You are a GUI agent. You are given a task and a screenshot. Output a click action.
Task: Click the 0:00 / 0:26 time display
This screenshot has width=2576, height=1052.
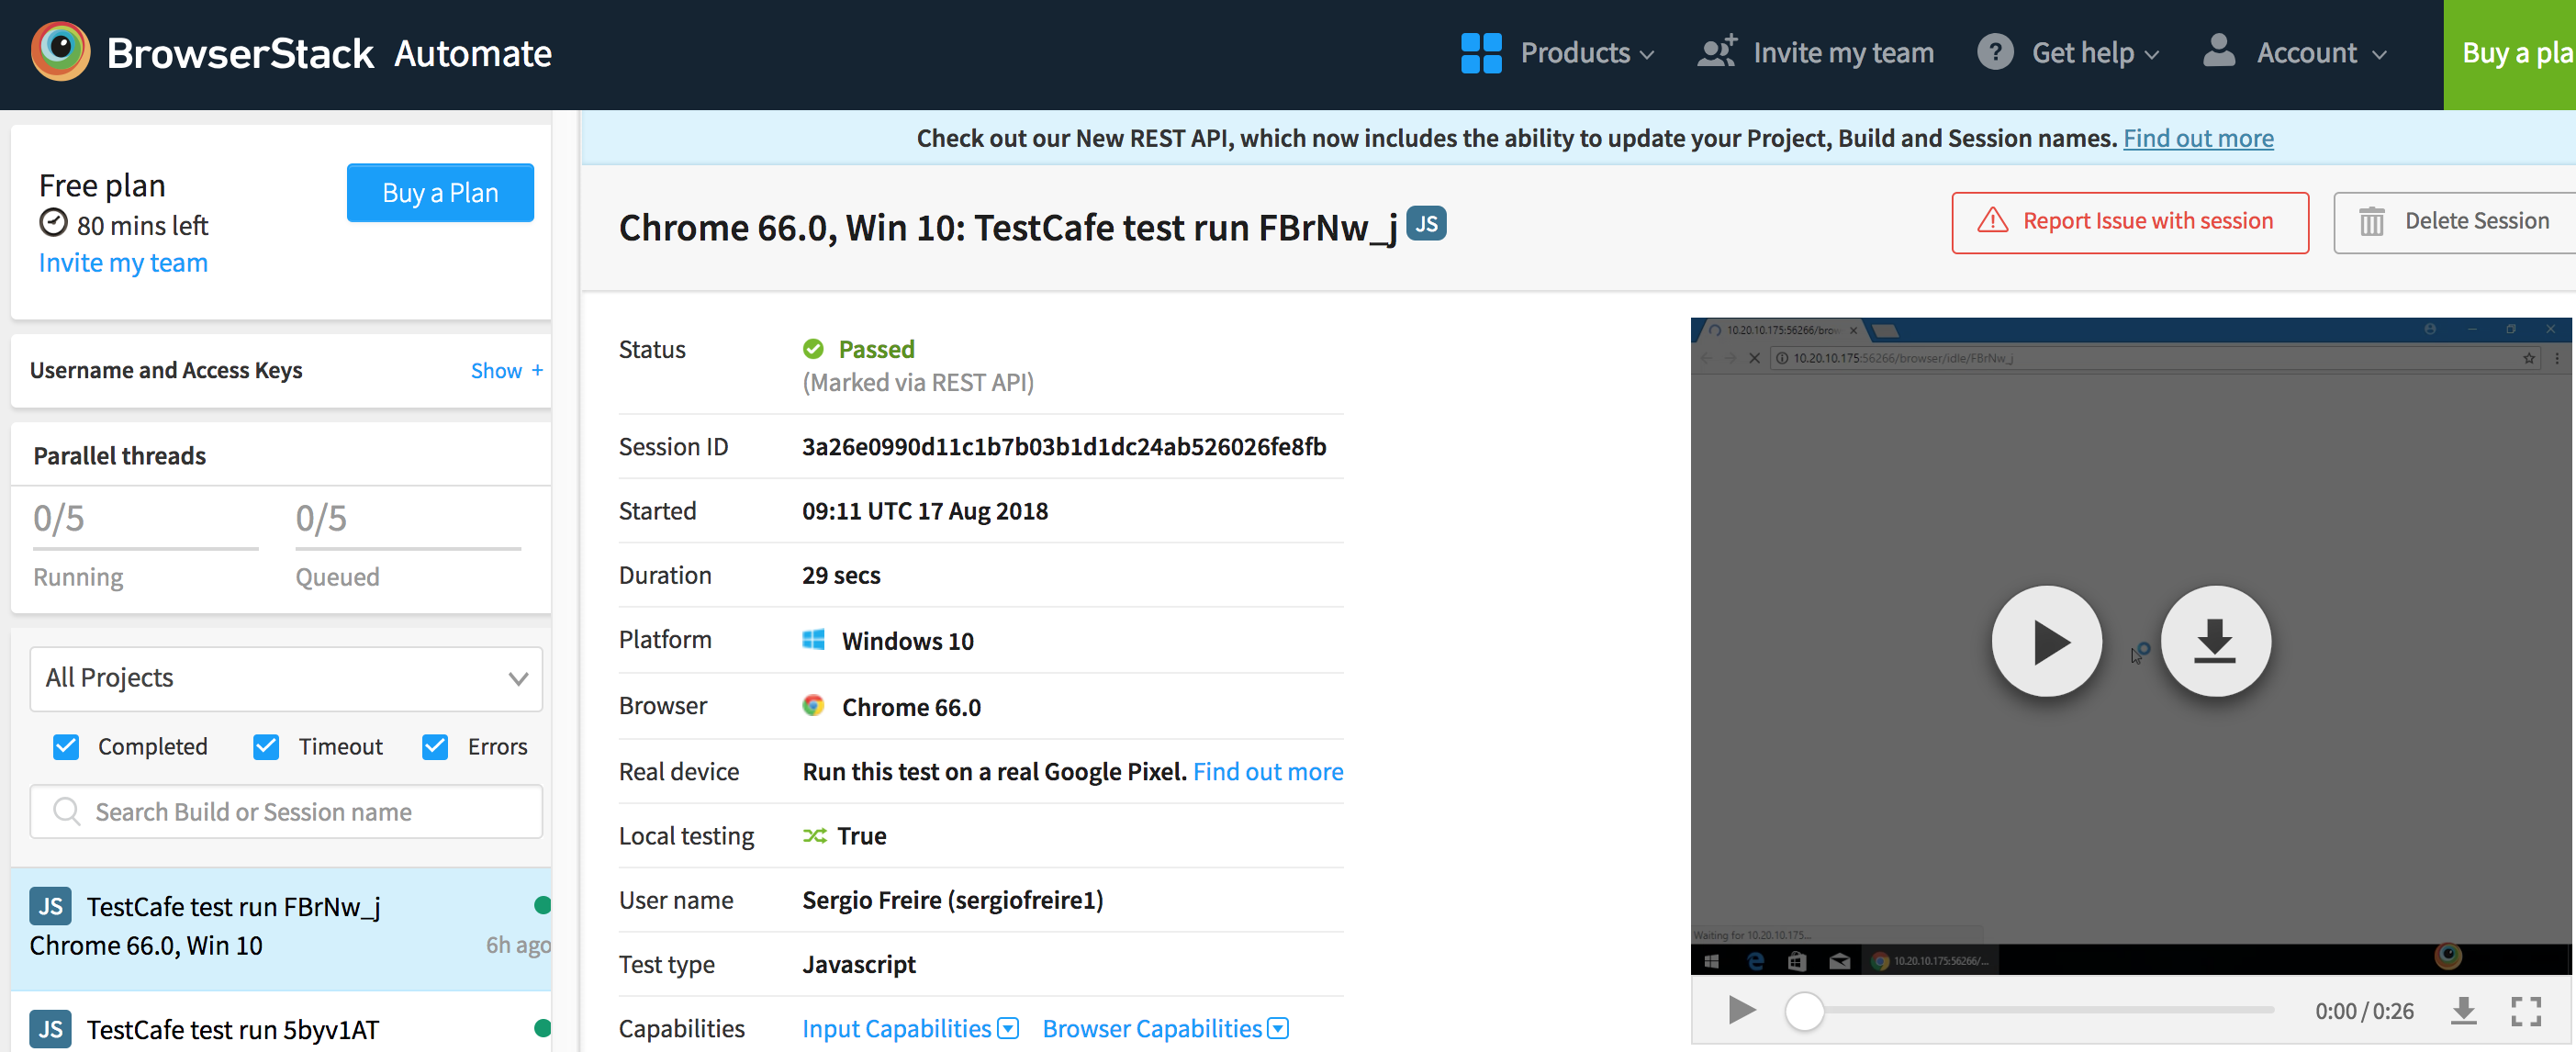pos(2364,1011)
